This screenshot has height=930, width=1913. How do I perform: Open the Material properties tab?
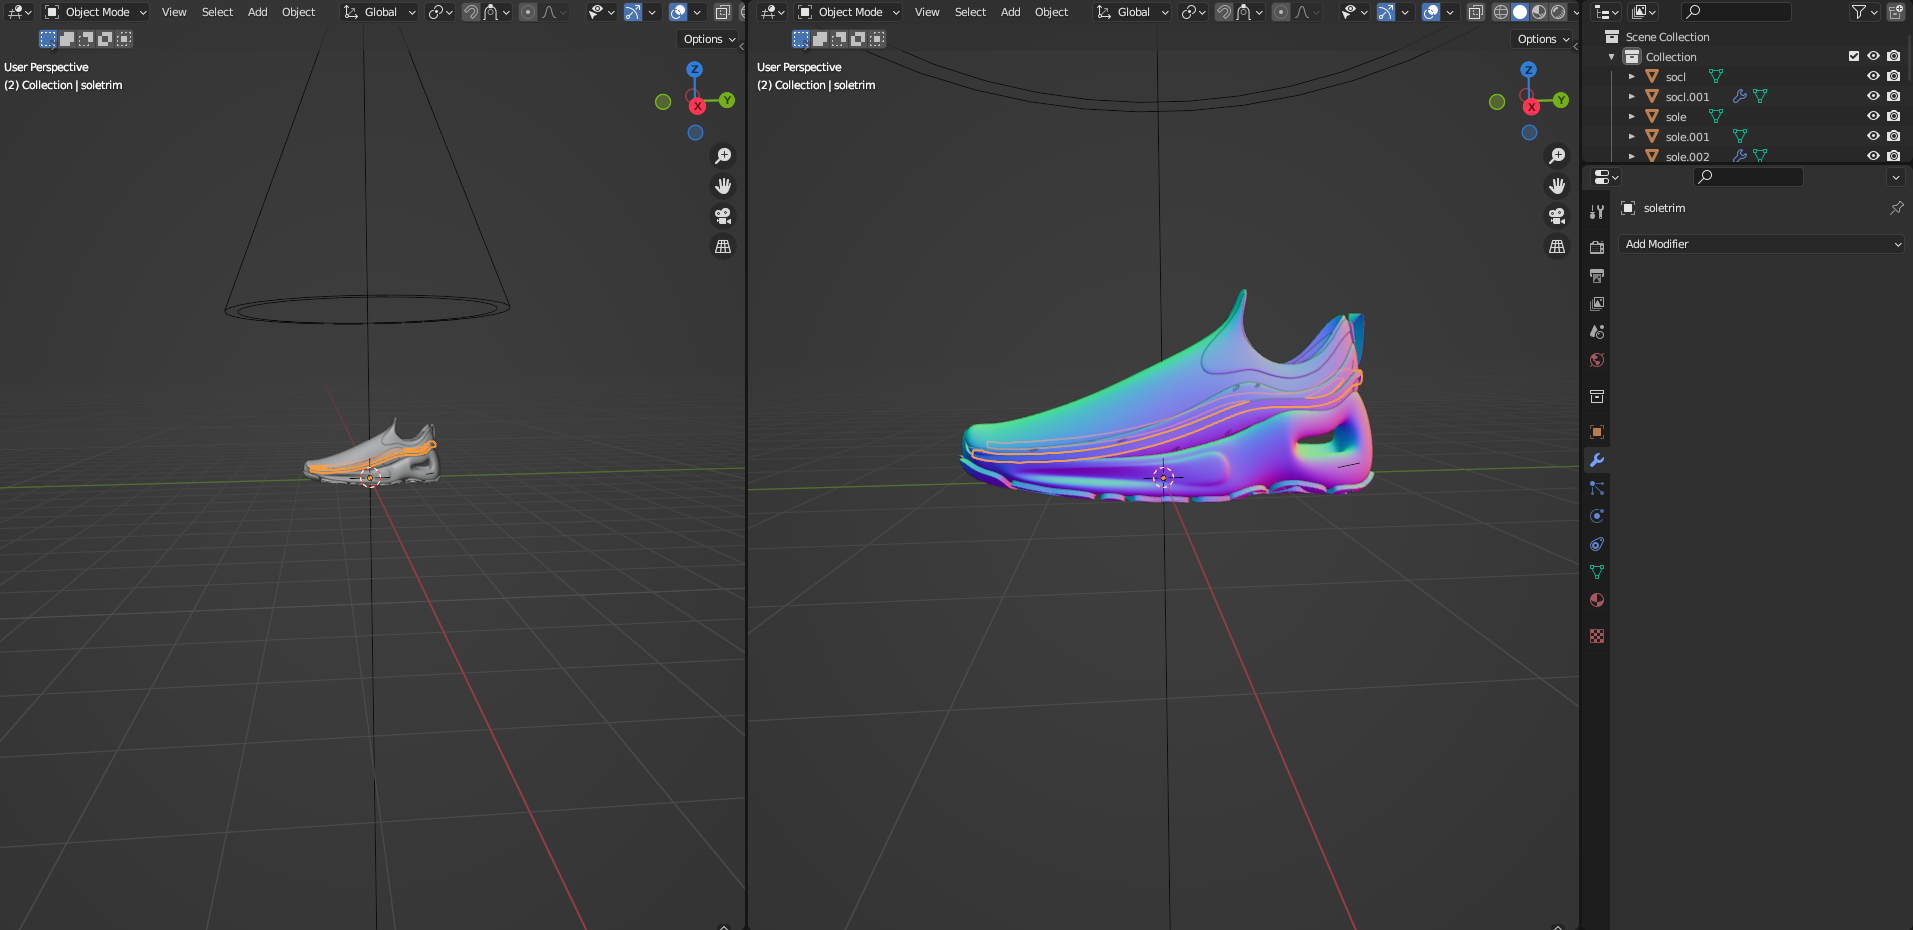1597,600
